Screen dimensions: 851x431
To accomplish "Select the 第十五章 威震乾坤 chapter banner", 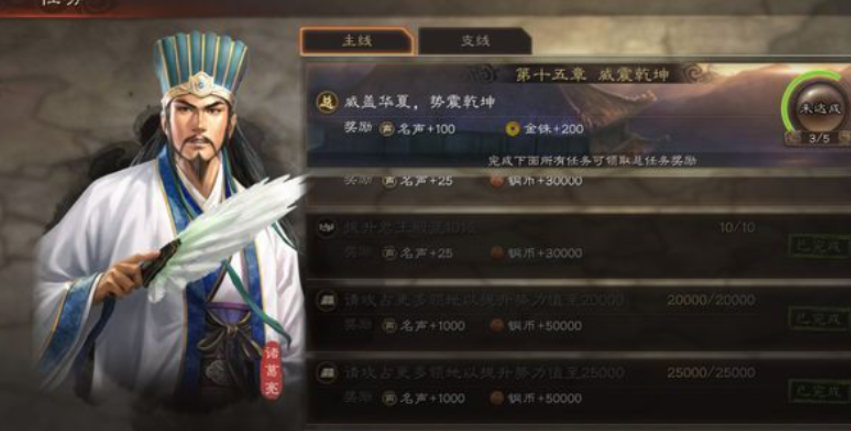I will pos(590,74).
